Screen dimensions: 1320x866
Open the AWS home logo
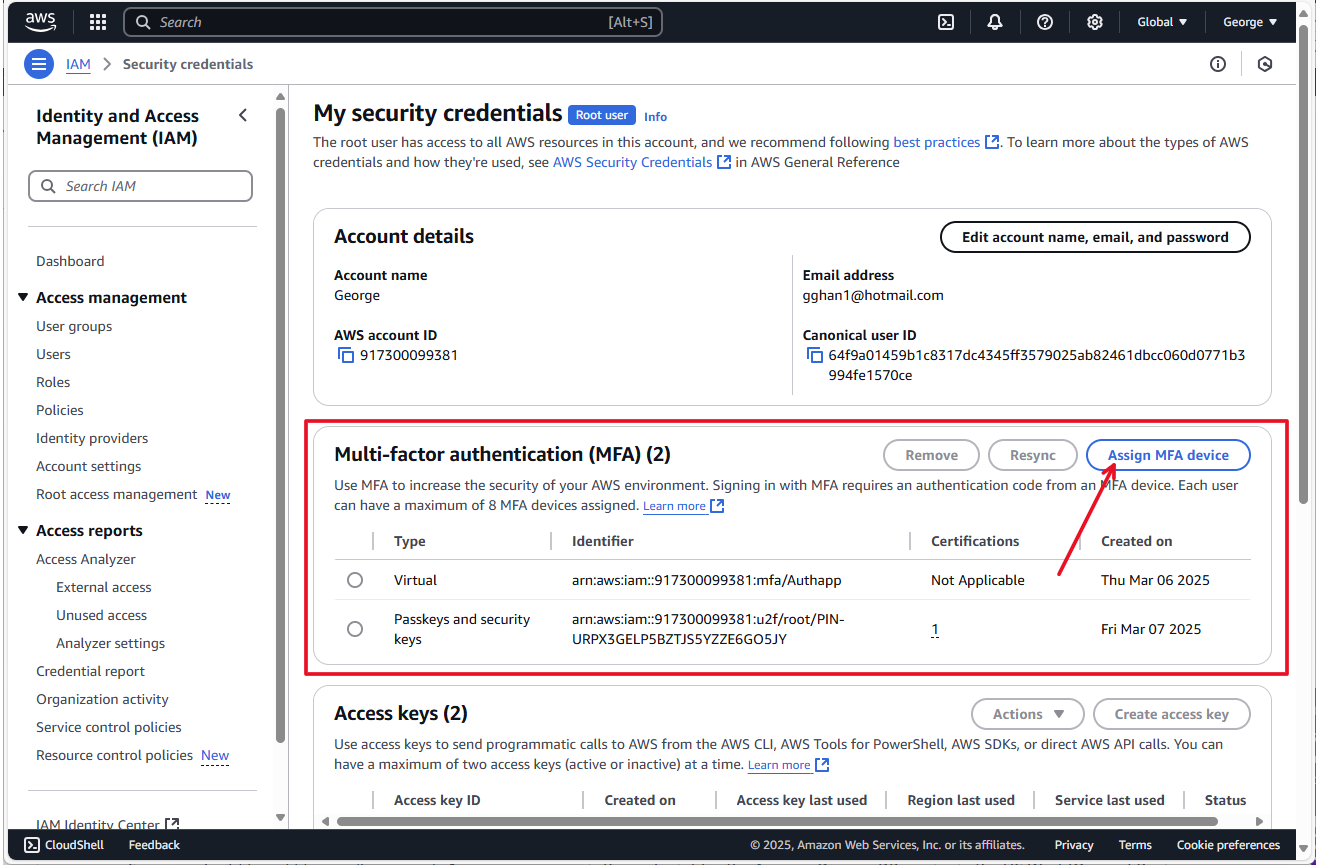coord(41,22)
